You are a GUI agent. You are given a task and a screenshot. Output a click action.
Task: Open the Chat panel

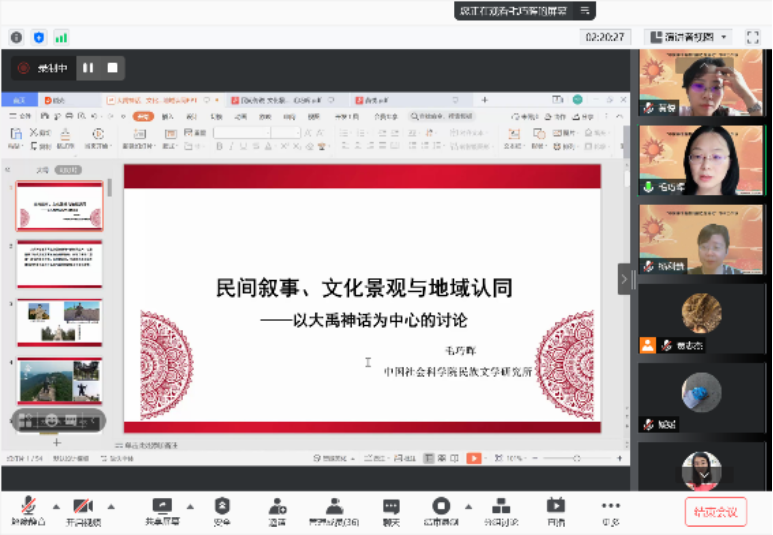[x=391, y=507]
